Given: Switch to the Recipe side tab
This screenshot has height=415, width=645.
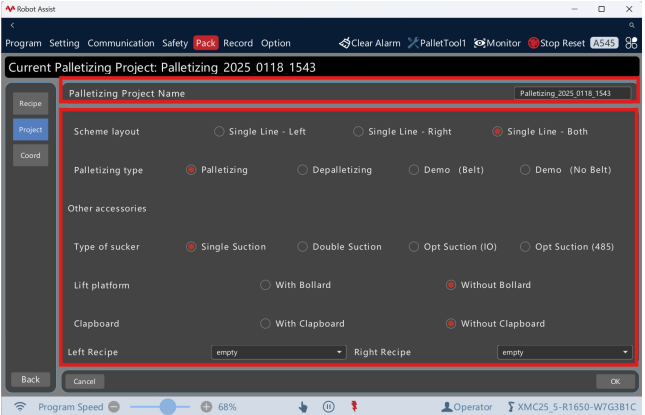Looking at the screenshot, I should coord(30,104).
